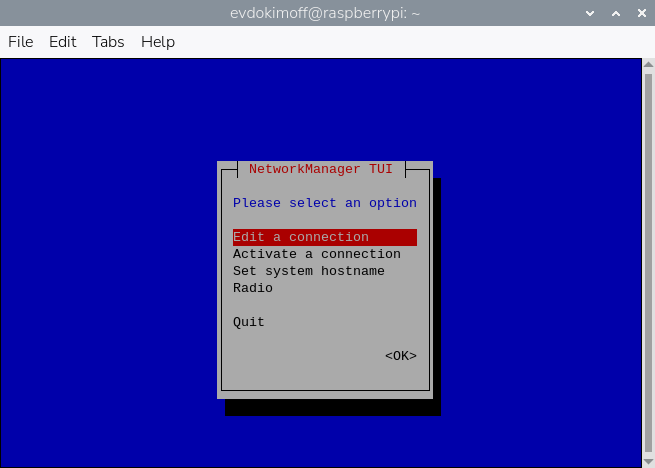Click the NetworkManager TUI dialog title
This screenshot has height=468, width=655.
320,169
